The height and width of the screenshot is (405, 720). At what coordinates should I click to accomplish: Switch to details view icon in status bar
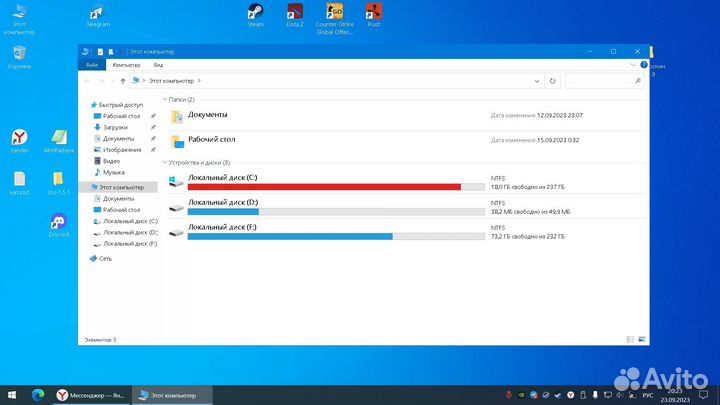(630, 339)
